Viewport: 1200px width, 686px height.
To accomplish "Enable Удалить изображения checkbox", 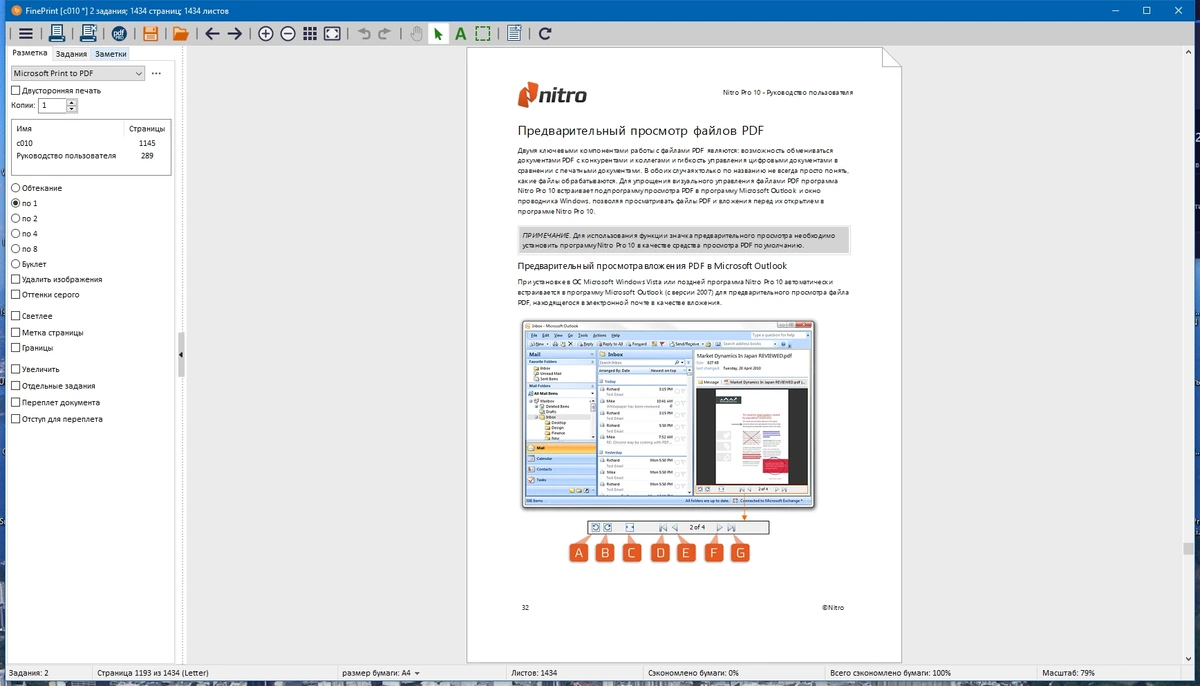I will click(x=15, y=279).
